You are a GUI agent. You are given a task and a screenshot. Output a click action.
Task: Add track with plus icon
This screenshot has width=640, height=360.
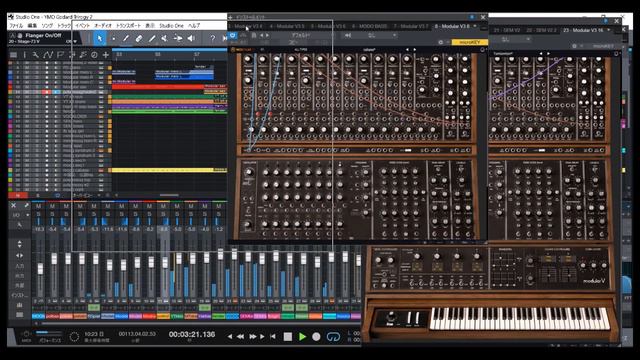[x=106, y=55]
